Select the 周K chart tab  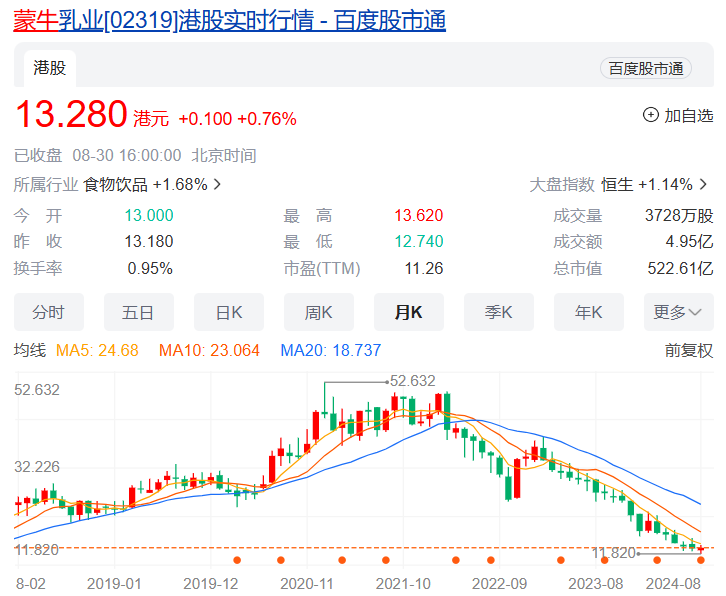[x=318, y=312]
